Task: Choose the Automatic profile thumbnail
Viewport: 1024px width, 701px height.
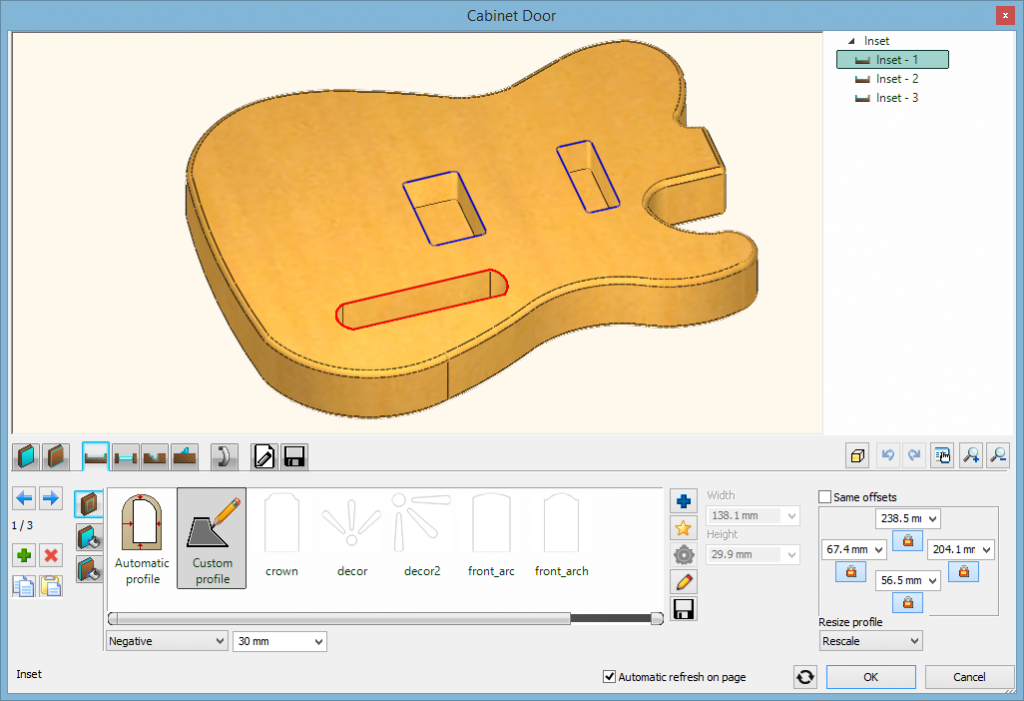Action: point(142,538)
